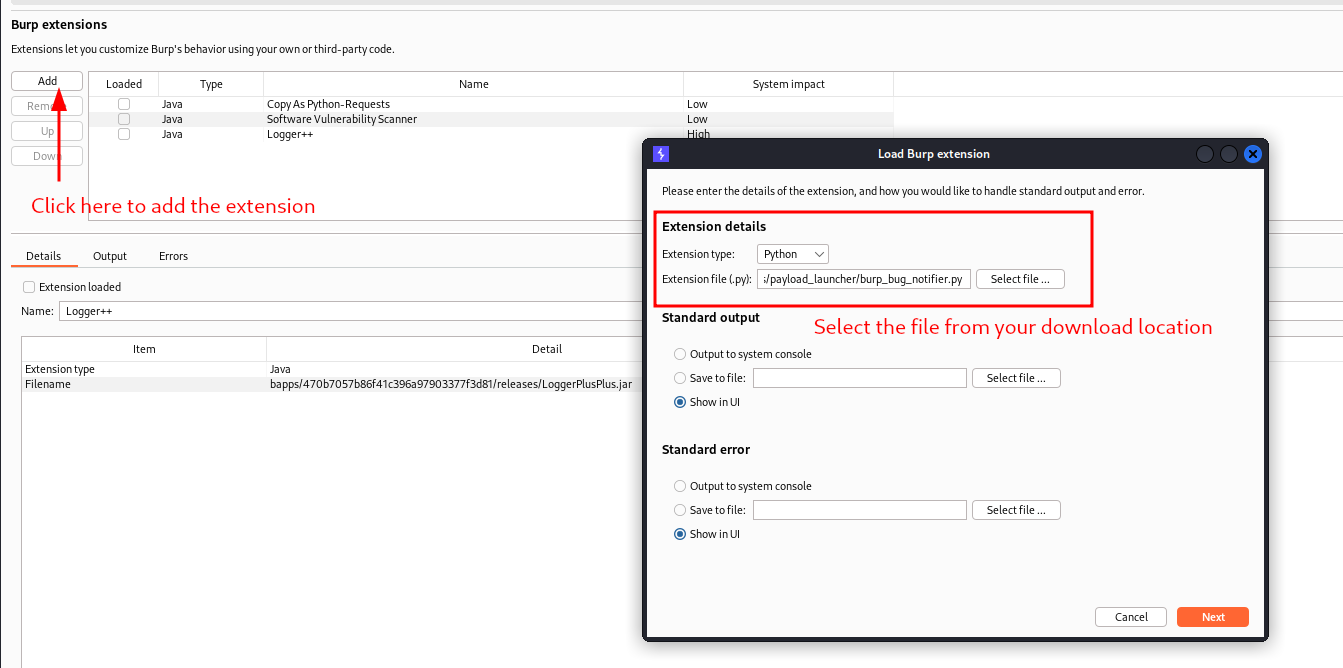Enable the Extension loaded checkbox
Image resolution: width=1343 pixels, height=668 pixels.
29,287
